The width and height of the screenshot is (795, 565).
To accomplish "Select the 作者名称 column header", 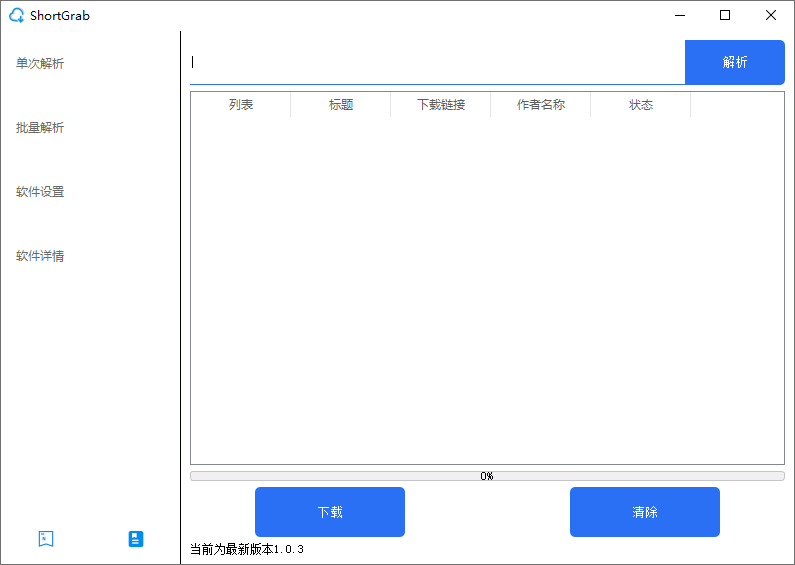I will [x=541, y=105].
